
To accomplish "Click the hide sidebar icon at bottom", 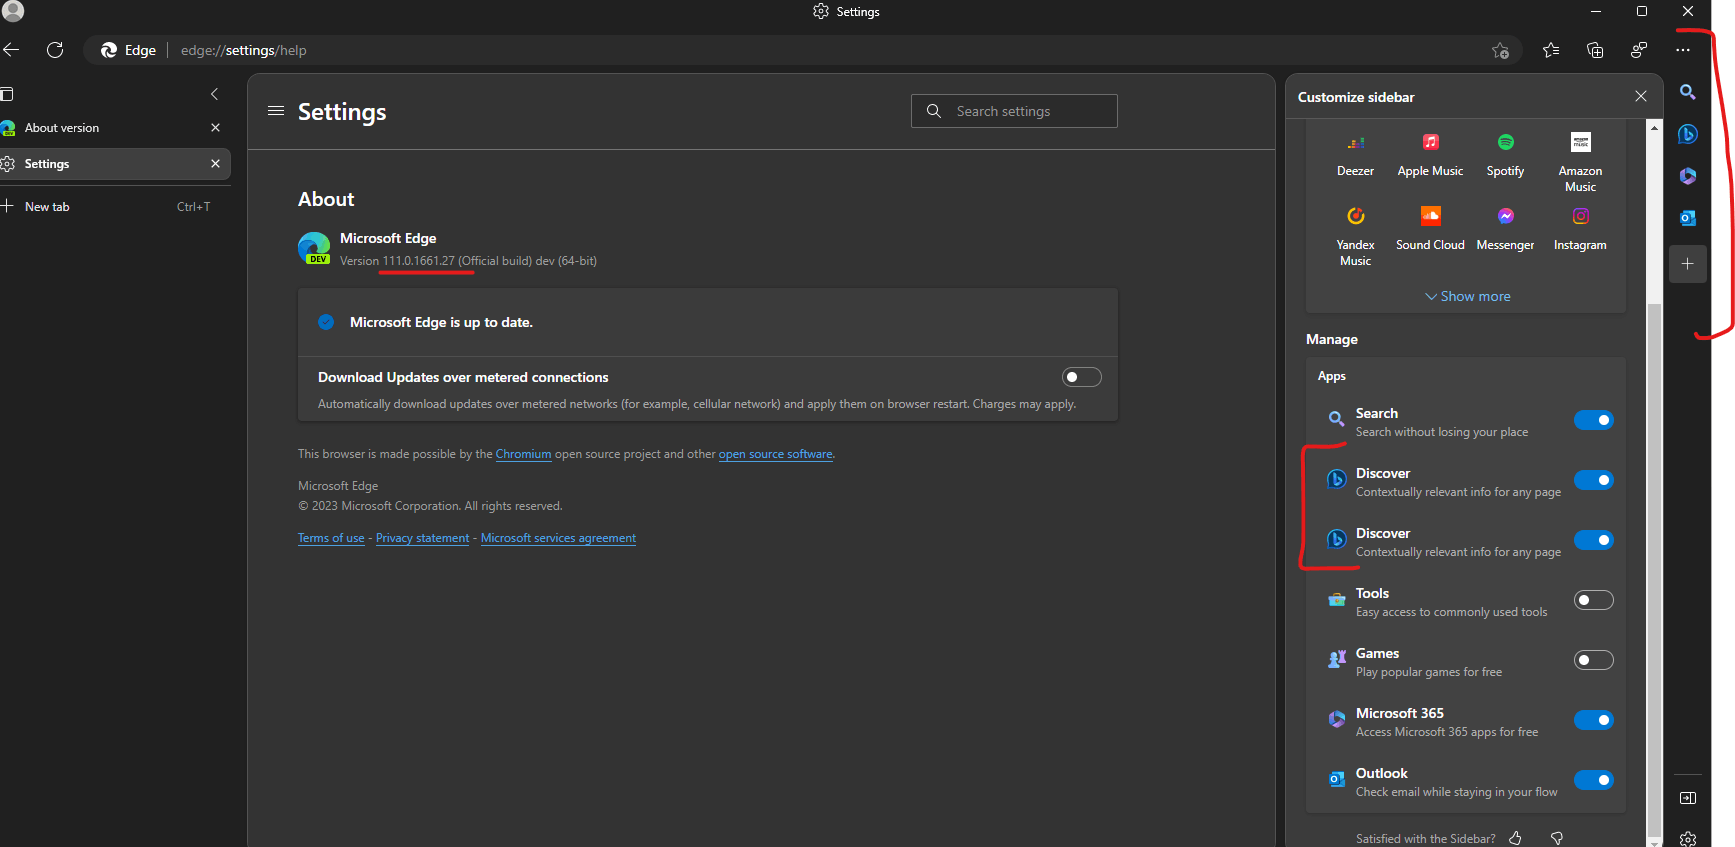I will (x=1688, y=798).
